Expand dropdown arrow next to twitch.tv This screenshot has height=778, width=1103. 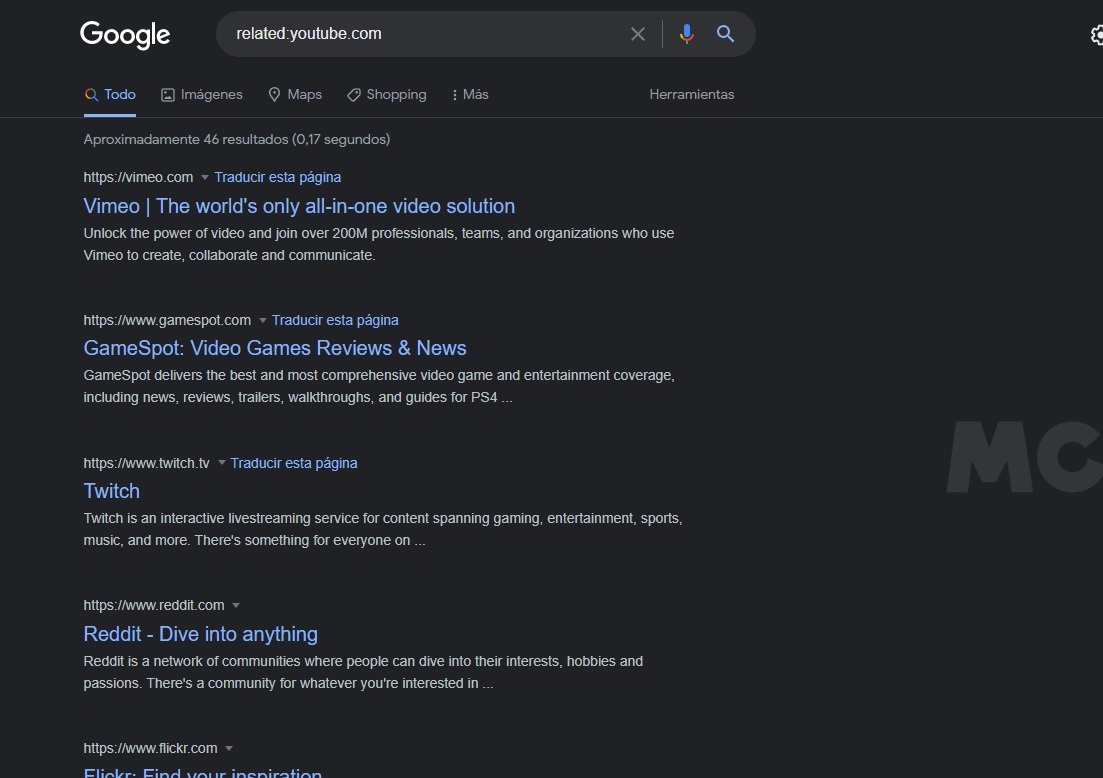click(222, 464)
